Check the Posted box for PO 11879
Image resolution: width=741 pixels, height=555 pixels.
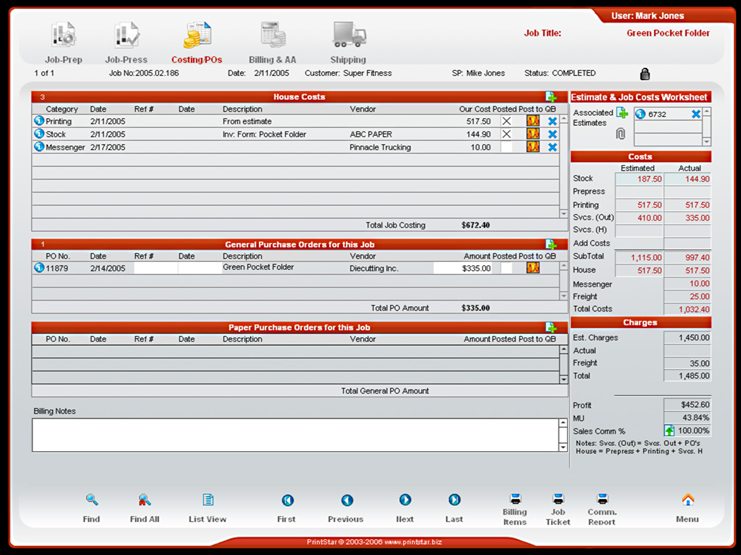click(507, 268)
